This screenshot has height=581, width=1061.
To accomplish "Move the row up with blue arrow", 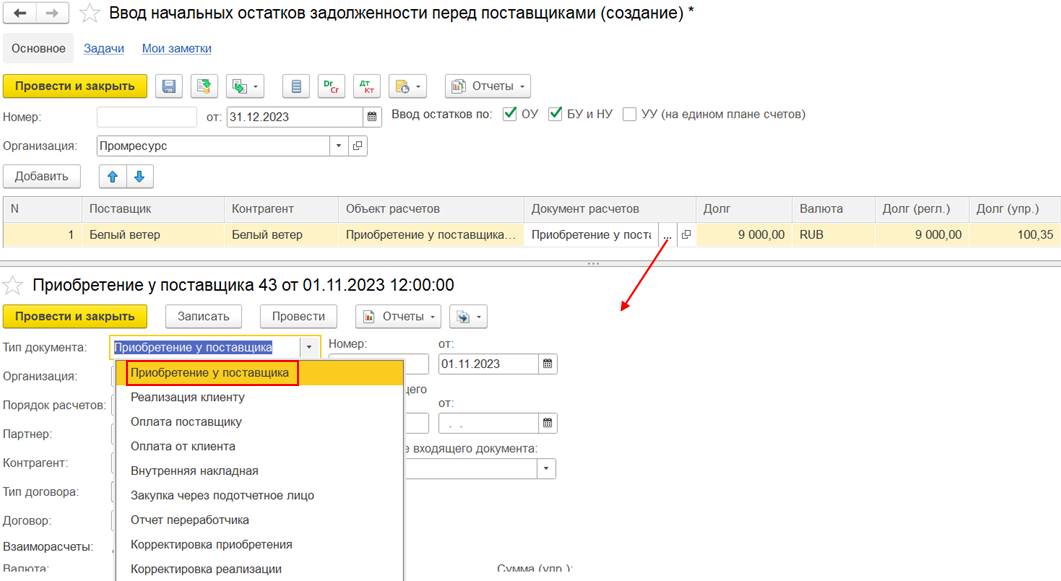I will tap(112, 177).
